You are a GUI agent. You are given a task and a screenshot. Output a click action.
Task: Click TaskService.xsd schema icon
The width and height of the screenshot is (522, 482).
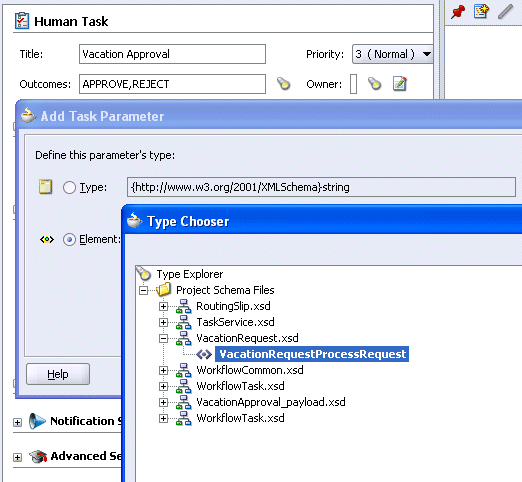(x=184, y=322)
